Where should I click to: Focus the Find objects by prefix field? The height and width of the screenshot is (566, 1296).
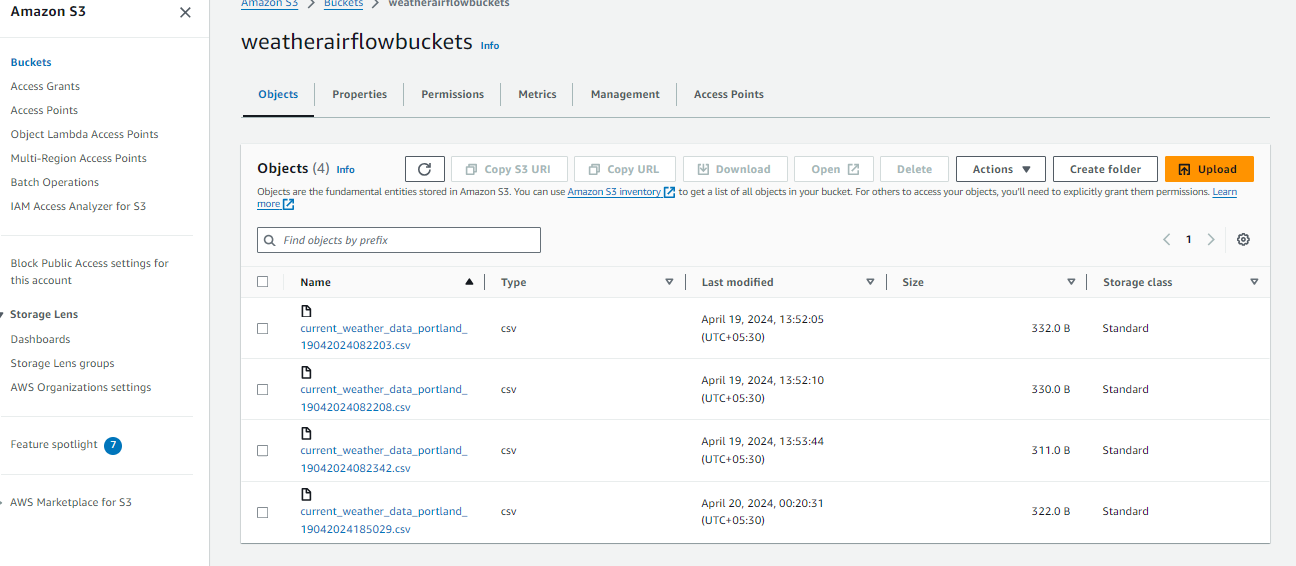(399, 240)
